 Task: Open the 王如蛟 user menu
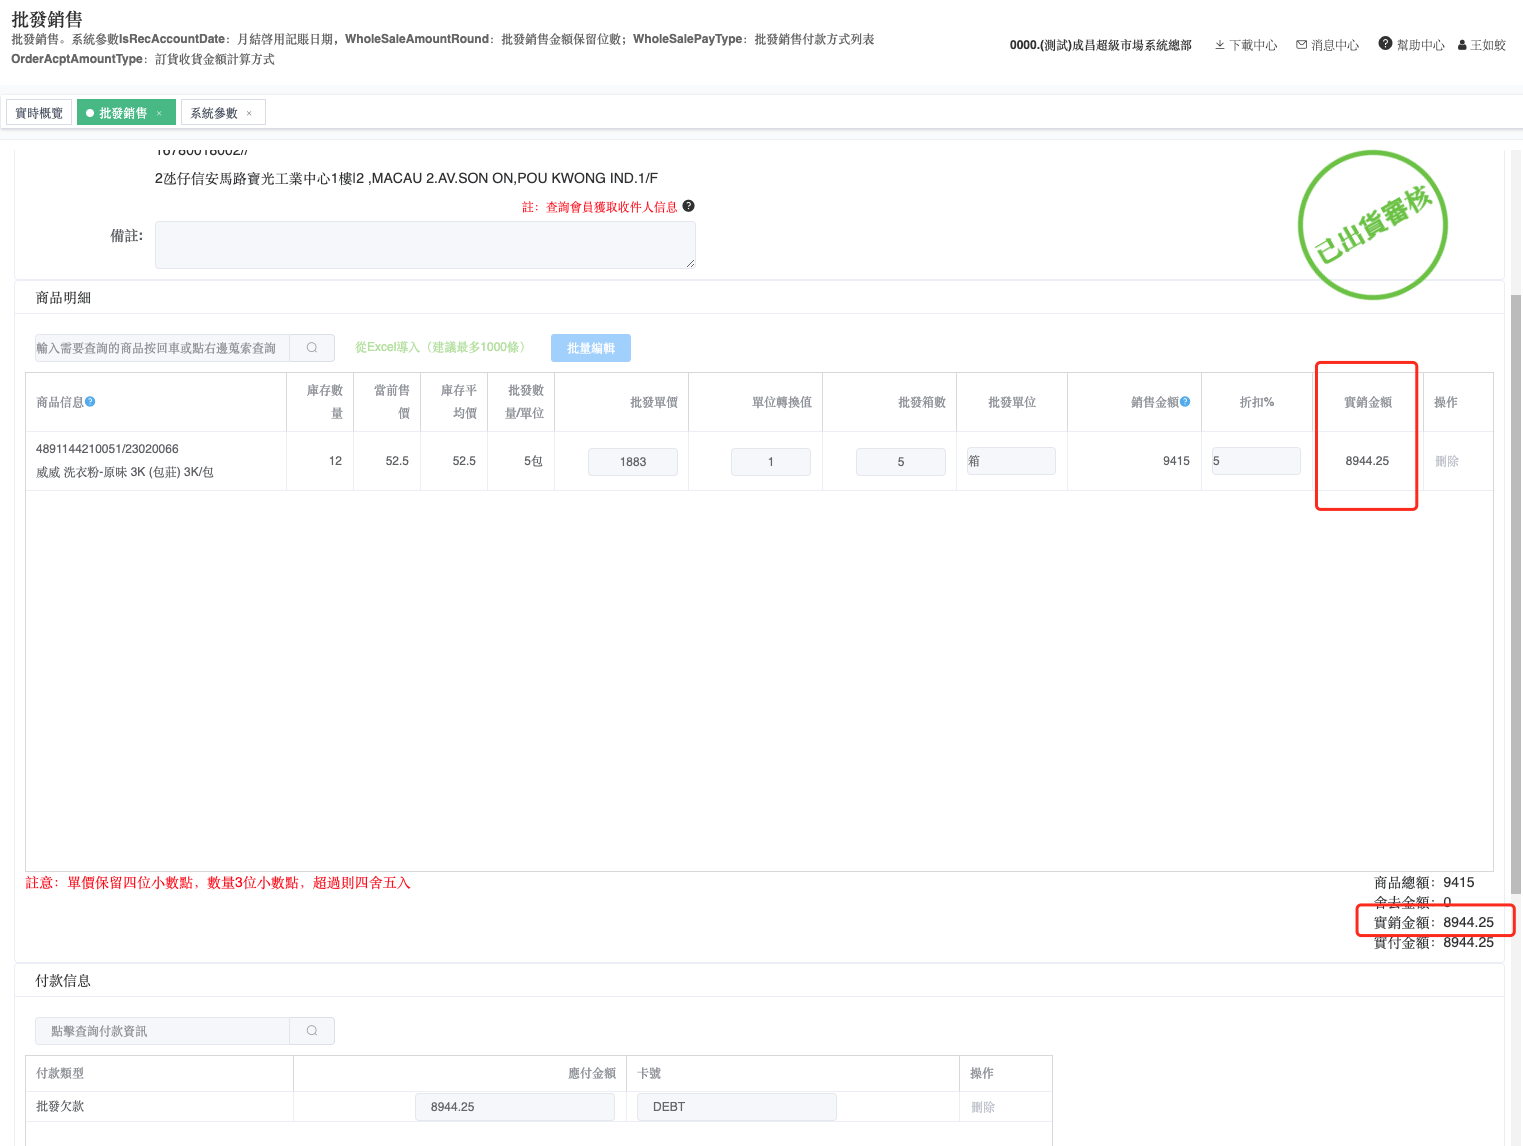click(x=1482, y=45)
